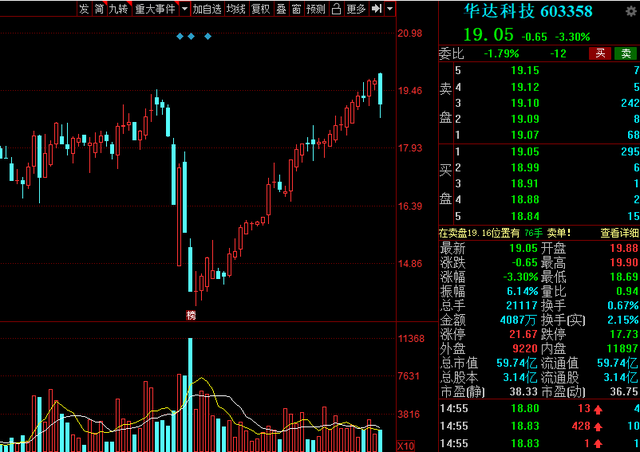Image resolution: width=640 pixels, height=452 pixels.
Task: Click the 内盘 value 11897
Action: (x=622, y=349)
